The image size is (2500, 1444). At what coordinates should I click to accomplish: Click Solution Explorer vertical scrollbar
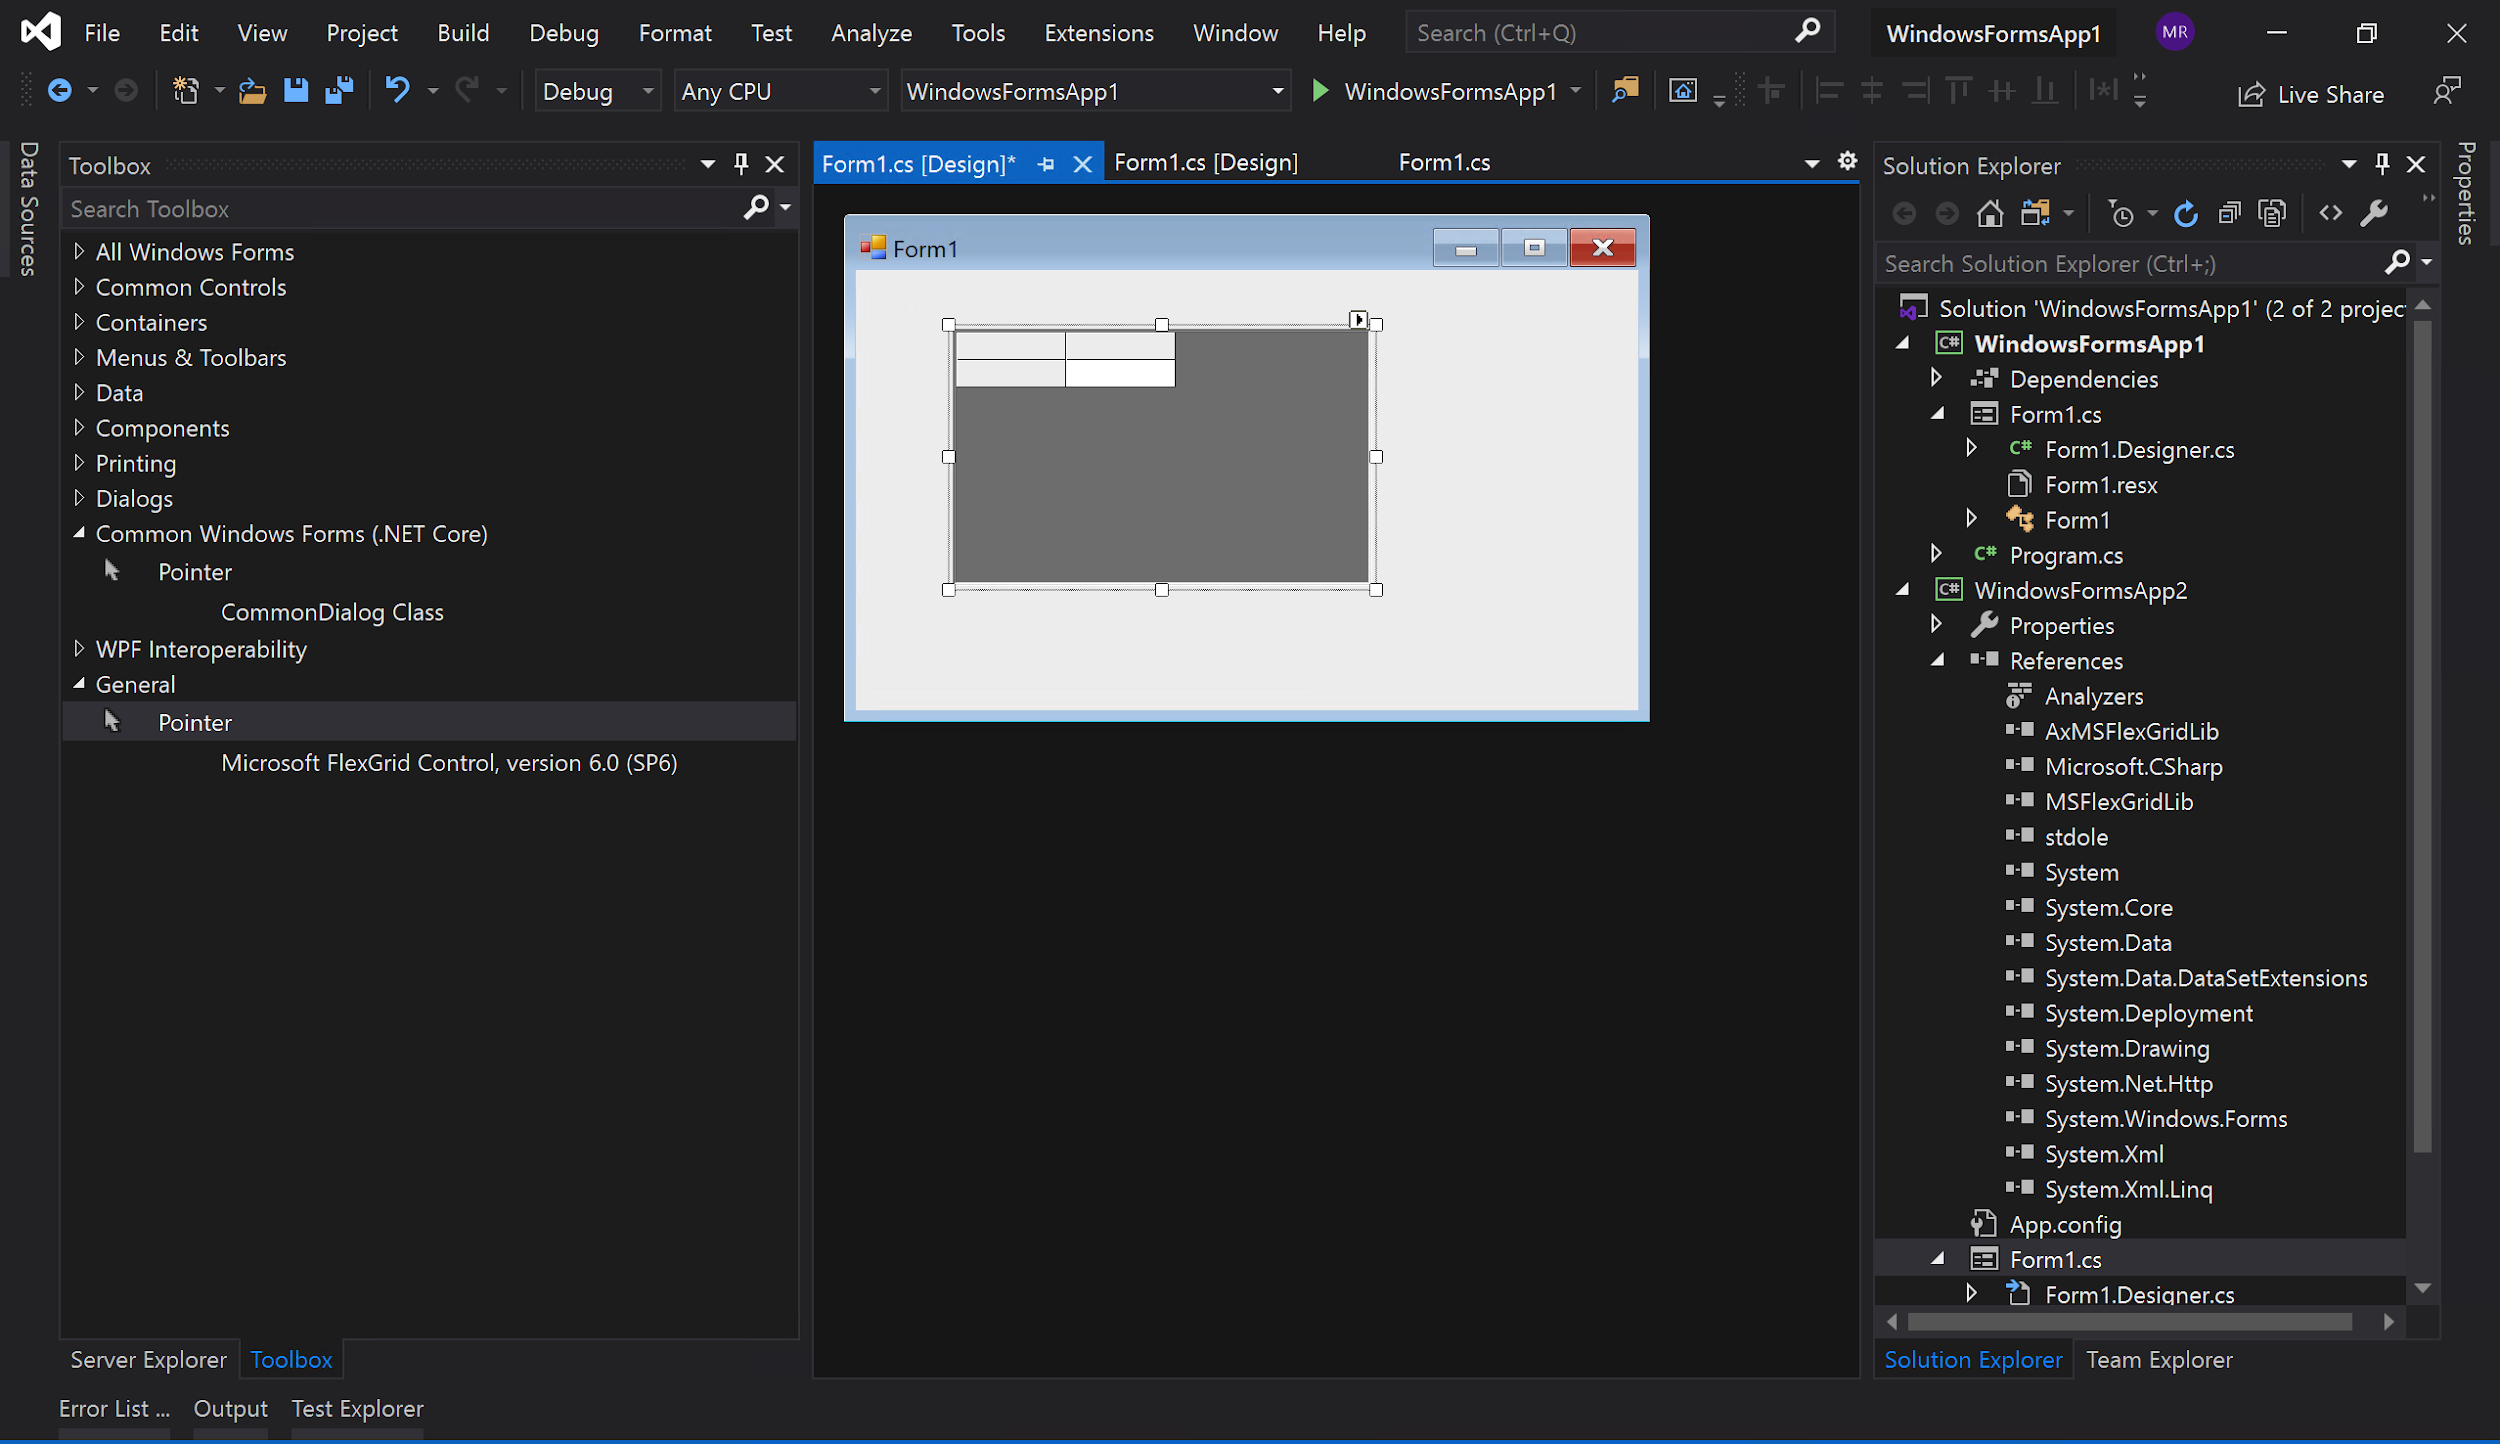pyautogui.click(x=2422, y=737)
